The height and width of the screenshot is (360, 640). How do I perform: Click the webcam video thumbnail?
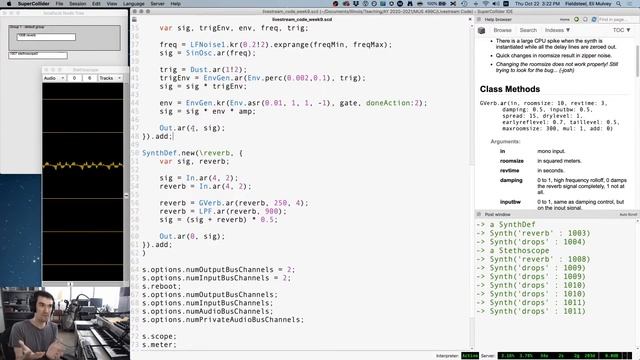[x=65, y=323]
